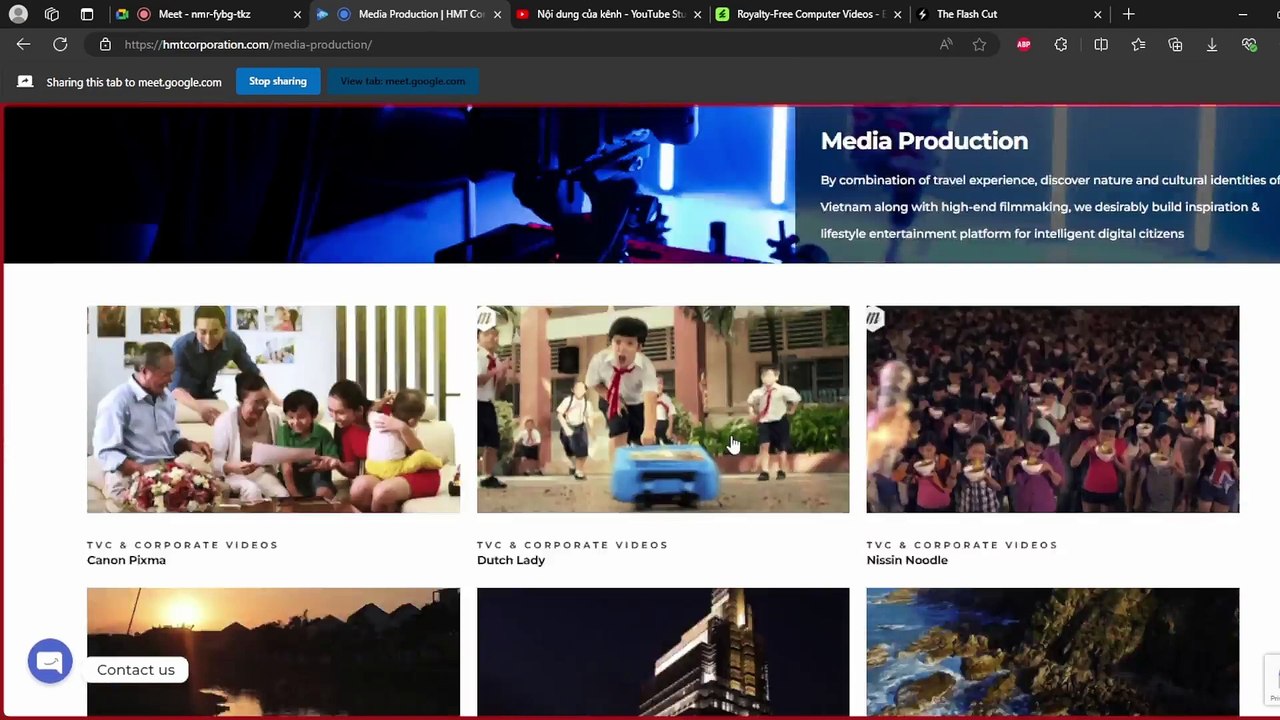
Task: Close the YouTube Studio tab
Action: [697, 14]
